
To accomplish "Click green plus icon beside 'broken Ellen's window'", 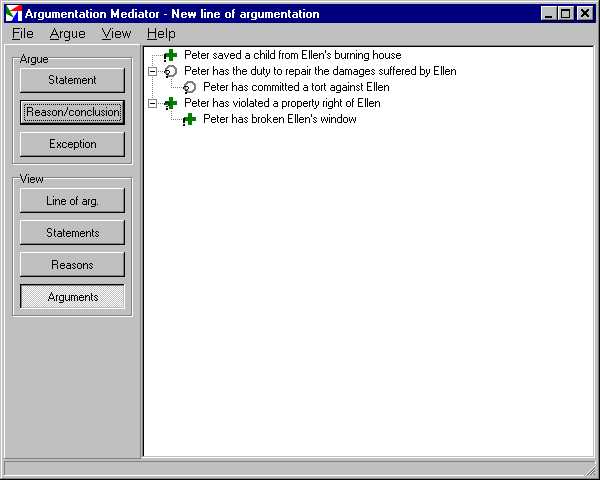I will click(189, 119).
